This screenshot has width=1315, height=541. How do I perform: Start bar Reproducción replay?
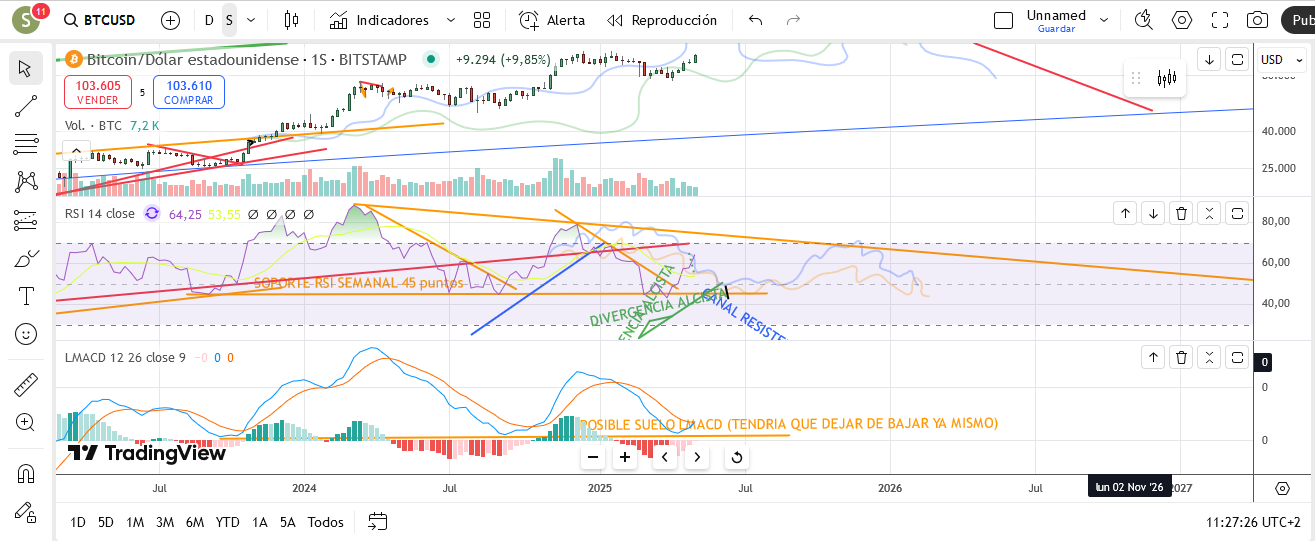coord(662,20)
